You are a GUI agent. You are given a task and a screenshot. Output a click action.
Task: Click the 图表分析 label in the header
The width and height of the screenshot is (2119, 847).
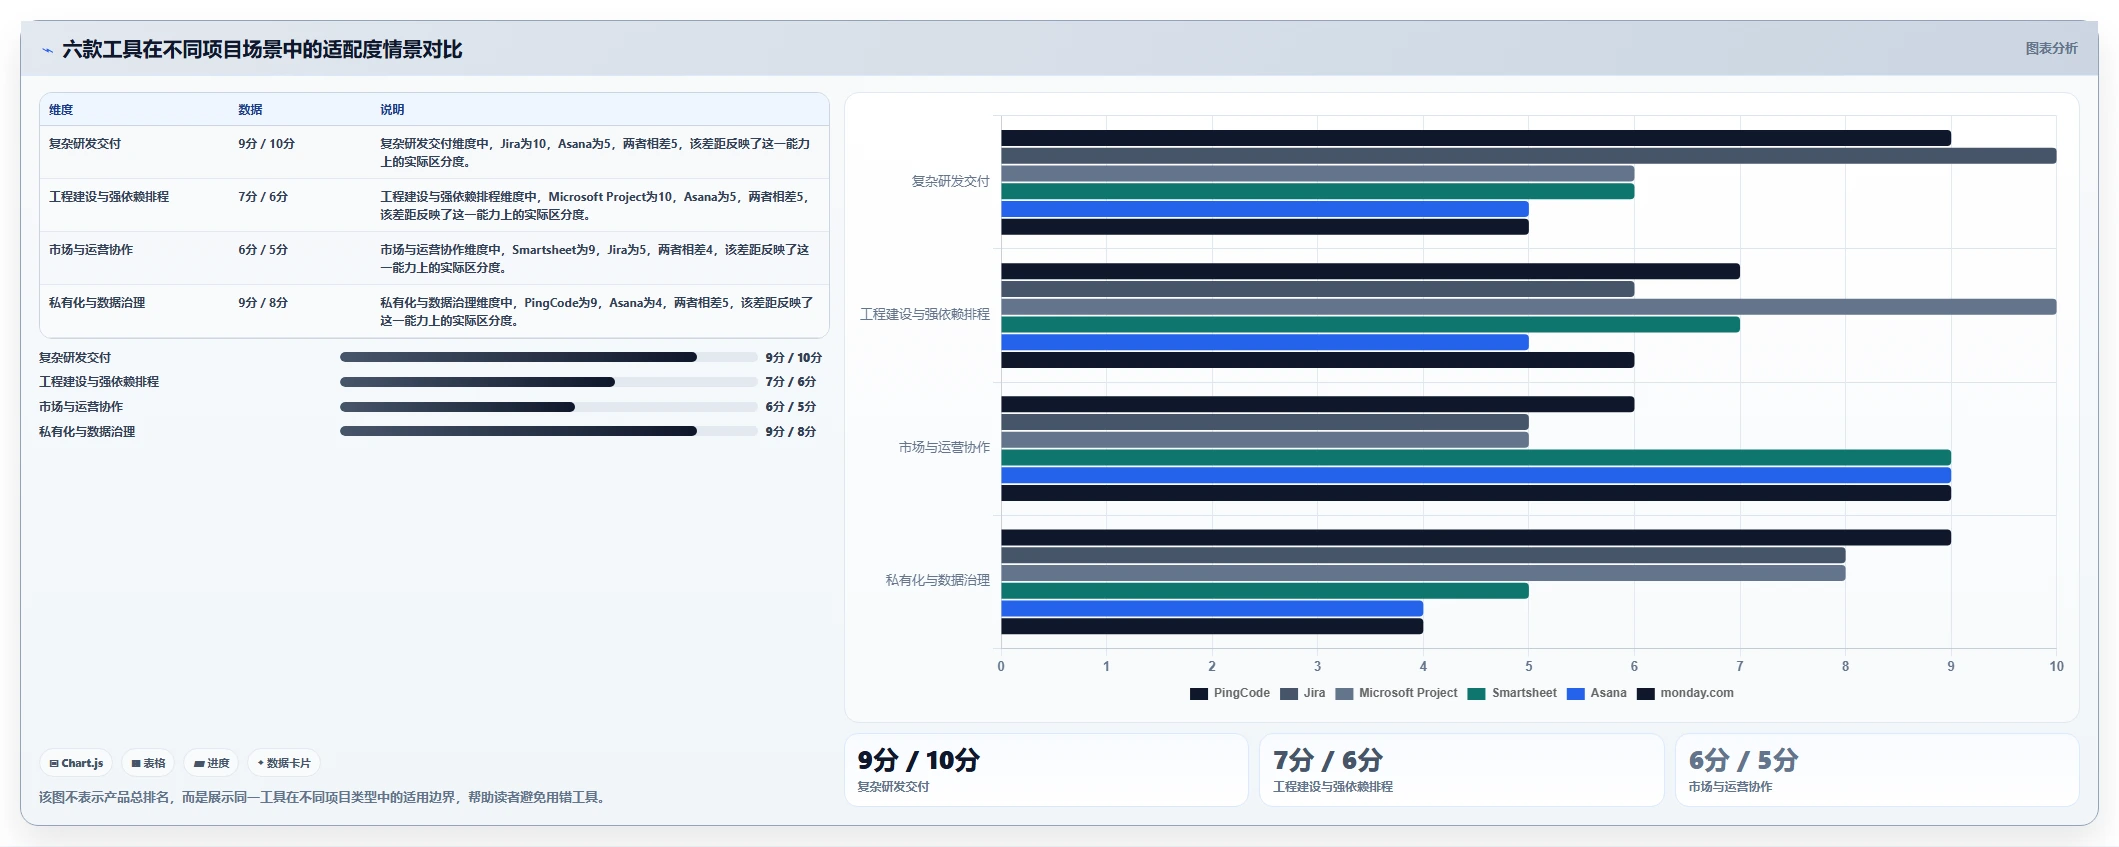pyautogui.click(x=2051, y=48)
